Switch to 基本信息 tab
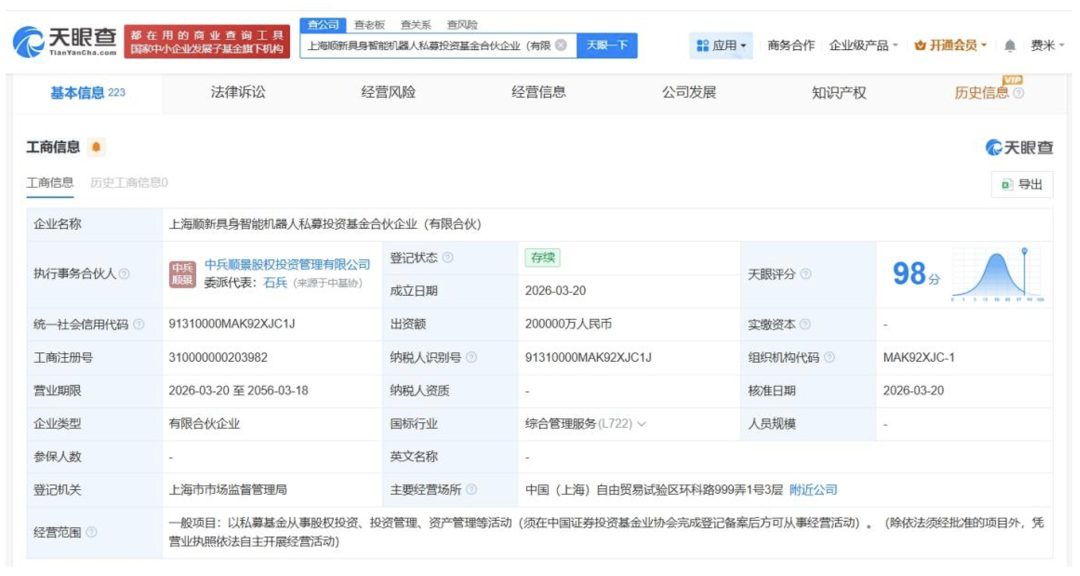Image resolution: width=1080 pixels, height=576 pixels. pyautogui.click(x=87, y=93)
